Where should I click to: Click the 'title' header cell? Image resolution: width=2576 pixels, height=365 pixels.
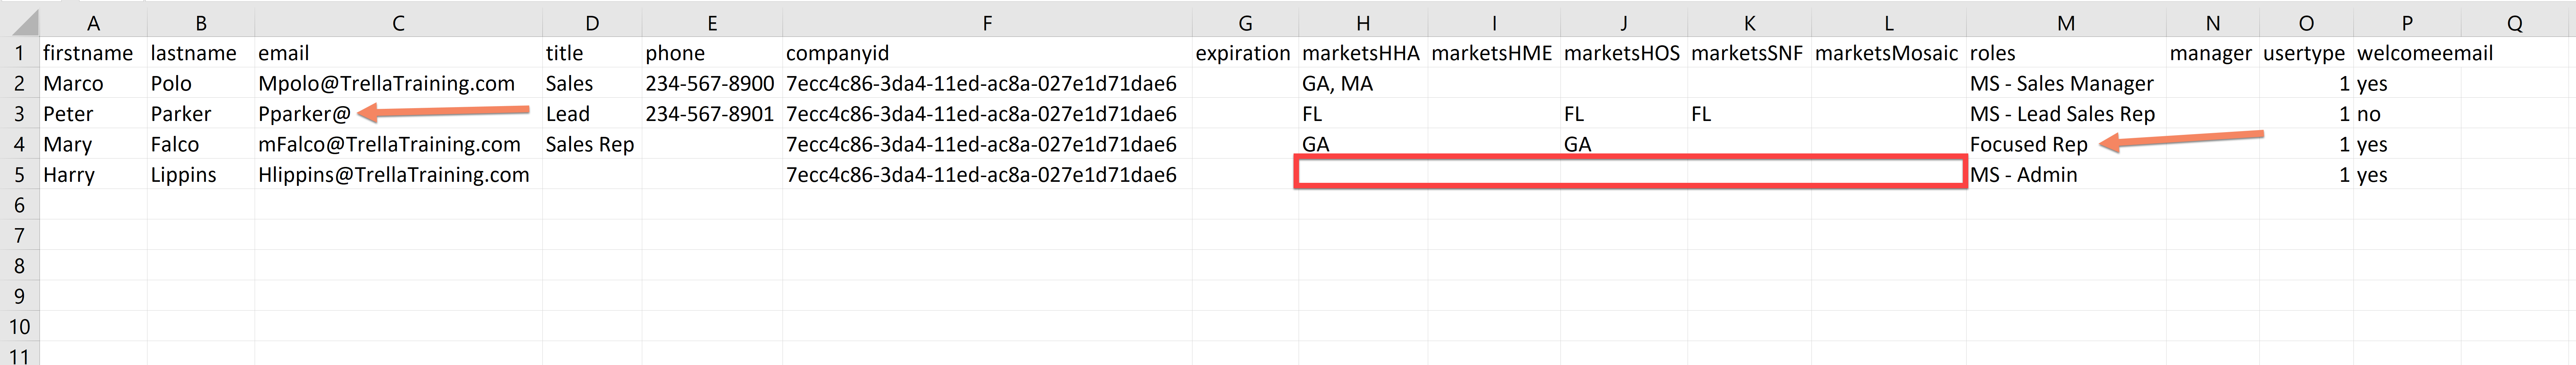click(x=592, y=53)
